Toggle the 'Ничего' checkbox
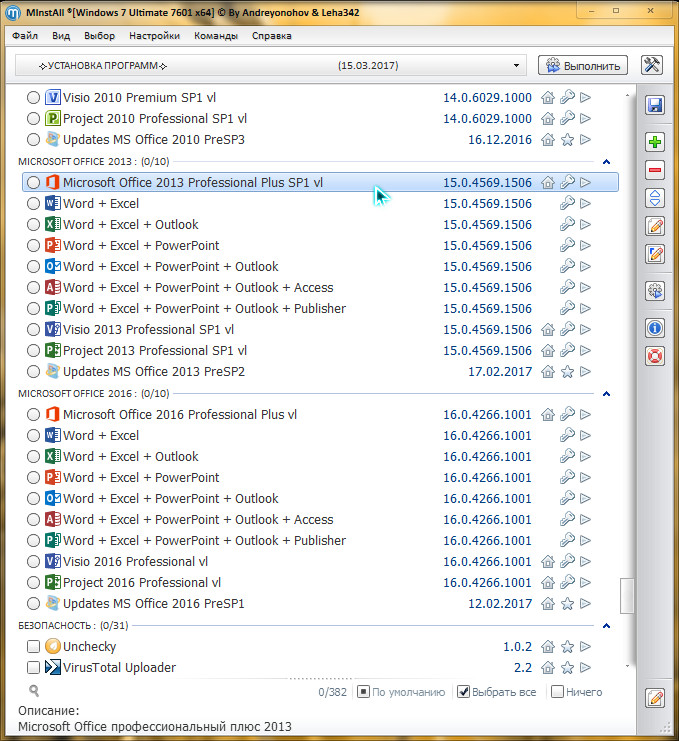The height and width of the screenshot is (741, 679). point(558,692)
